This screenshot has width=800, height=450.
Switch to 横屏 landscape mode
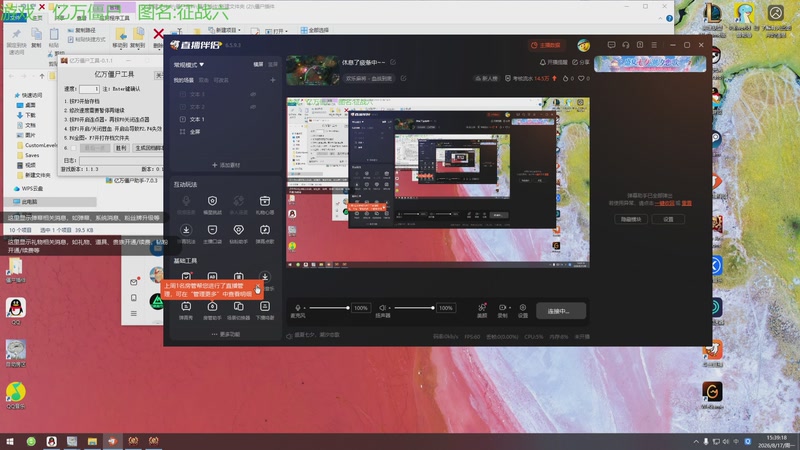[259, 64]
